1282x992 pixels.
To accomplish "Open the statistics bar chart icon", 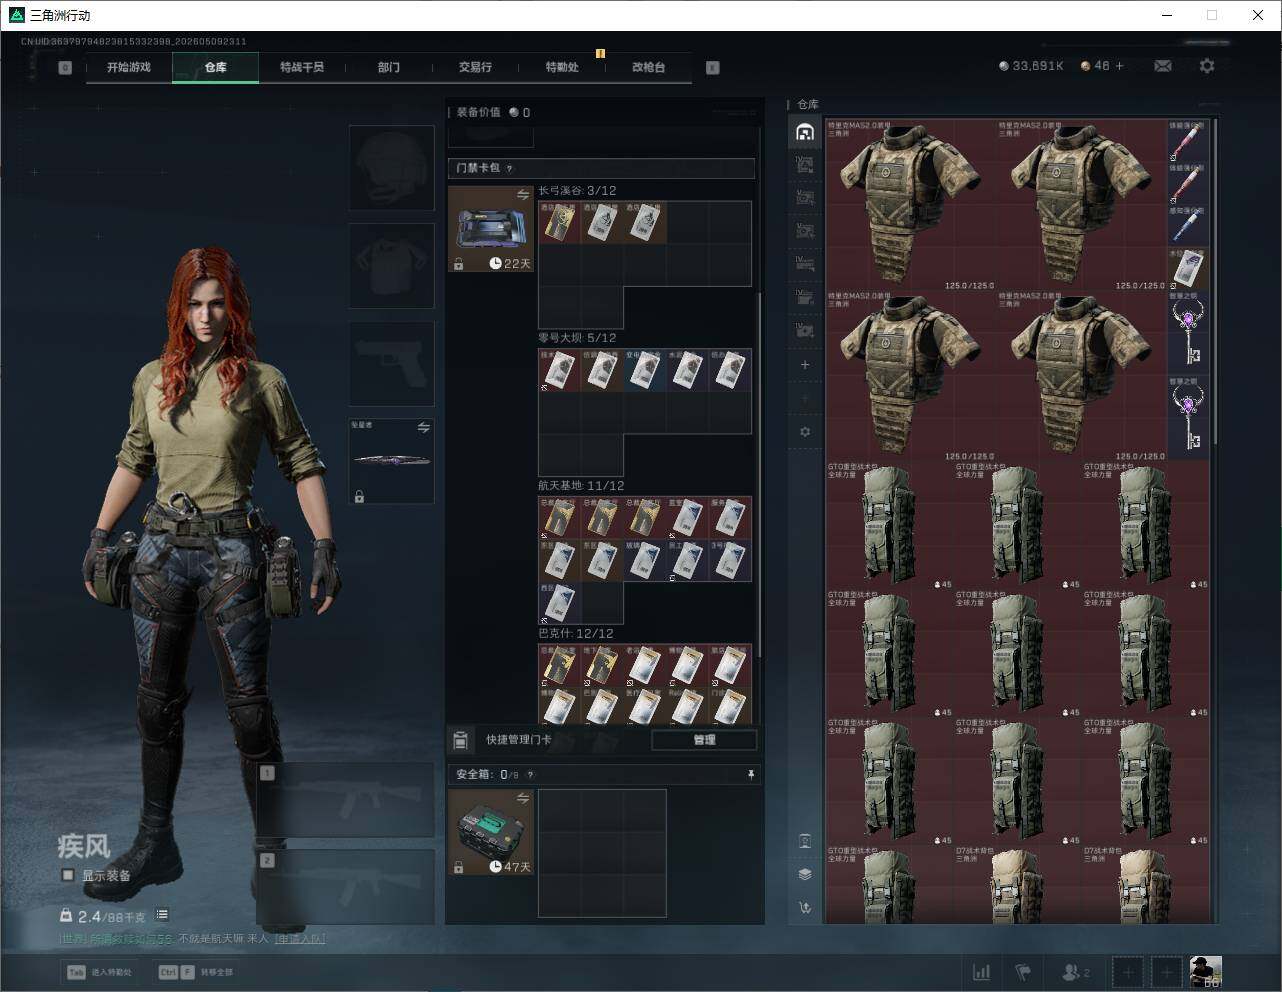I will click(982, 972).
